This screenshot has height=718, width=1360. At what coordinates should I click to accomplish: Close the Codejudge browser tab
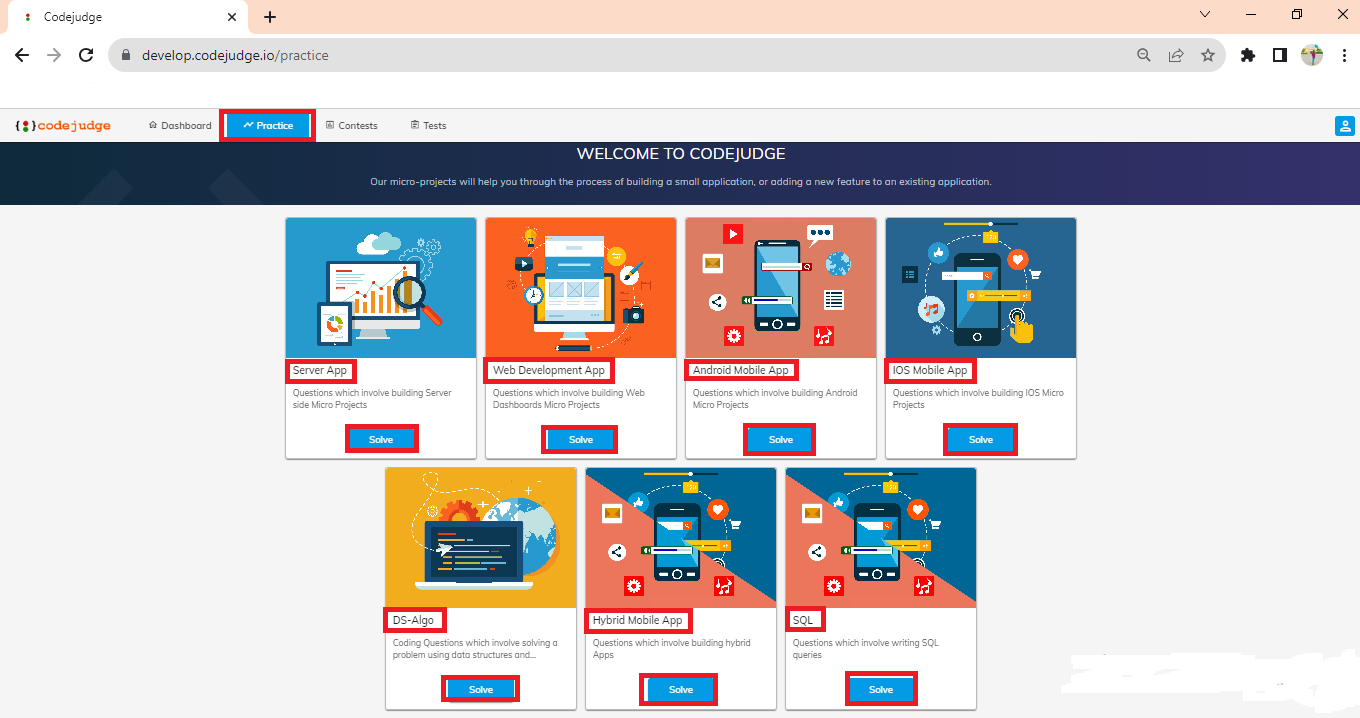232,17
